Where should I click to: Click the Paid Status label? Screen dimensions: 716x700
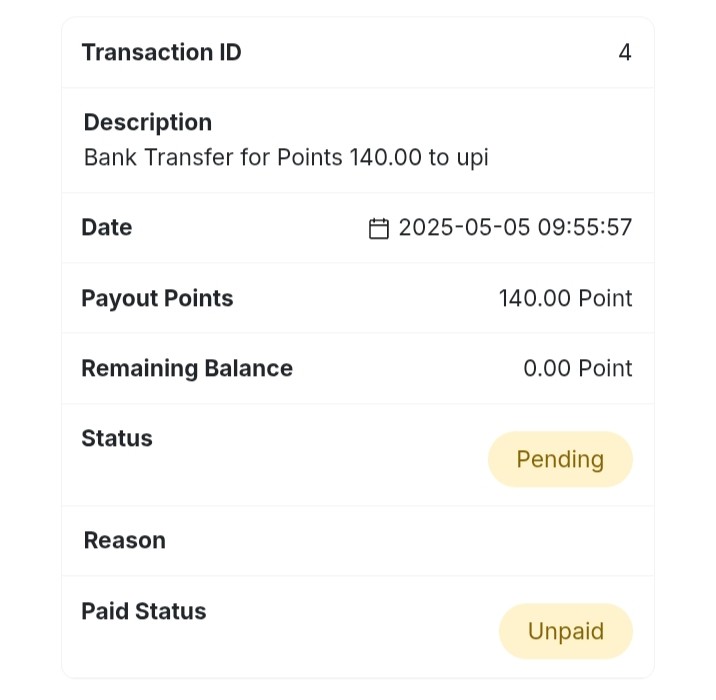click(x=144, y=611)
